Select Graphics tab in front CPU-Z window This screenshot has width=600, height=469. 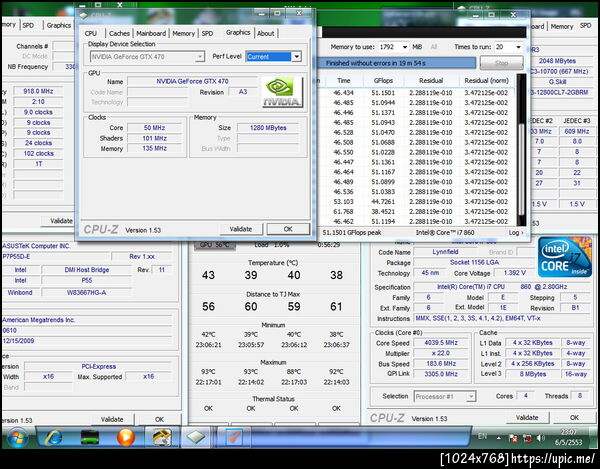coord(238,33)
